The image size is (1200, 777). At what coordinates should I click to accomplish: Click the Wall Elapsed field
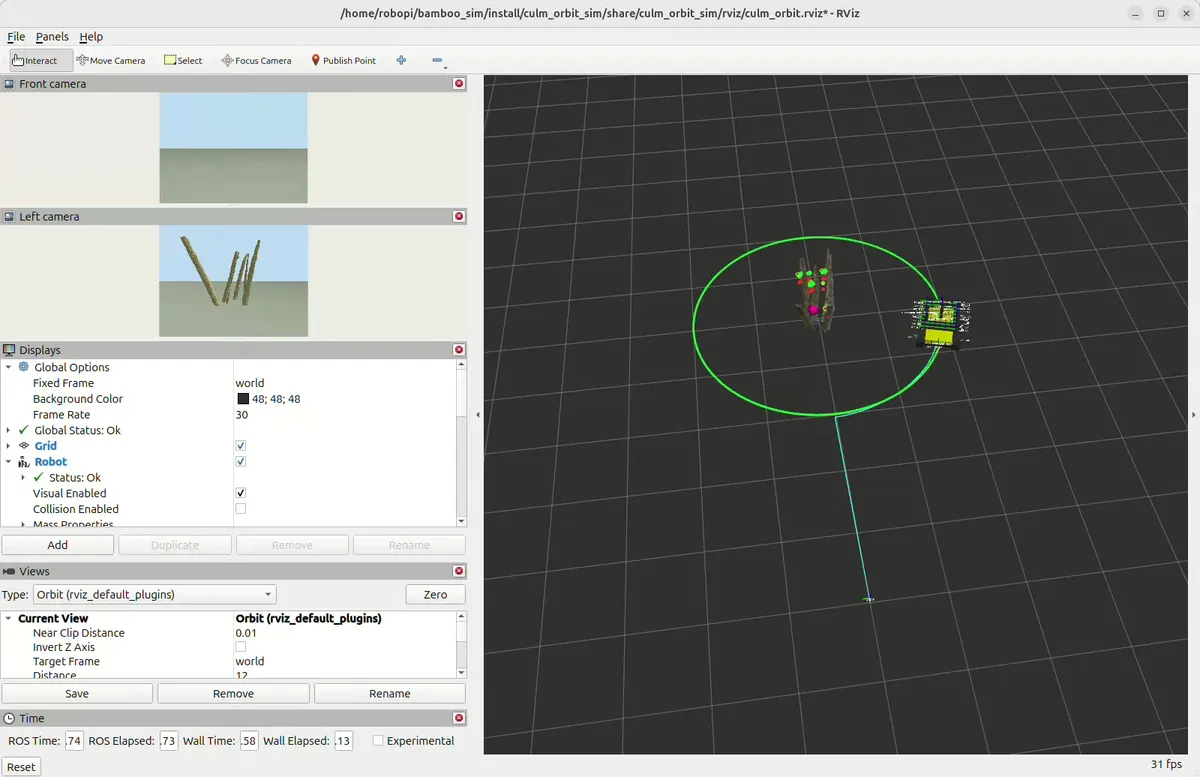click(x=343, y=741)
